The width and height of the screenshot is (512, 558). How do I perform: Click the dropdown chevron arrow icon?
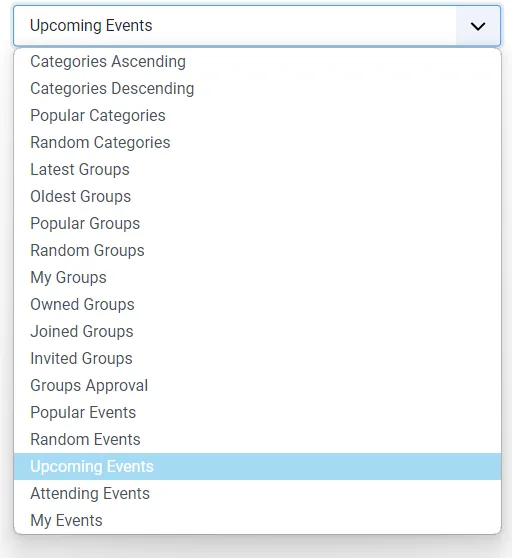click(478, 26)
